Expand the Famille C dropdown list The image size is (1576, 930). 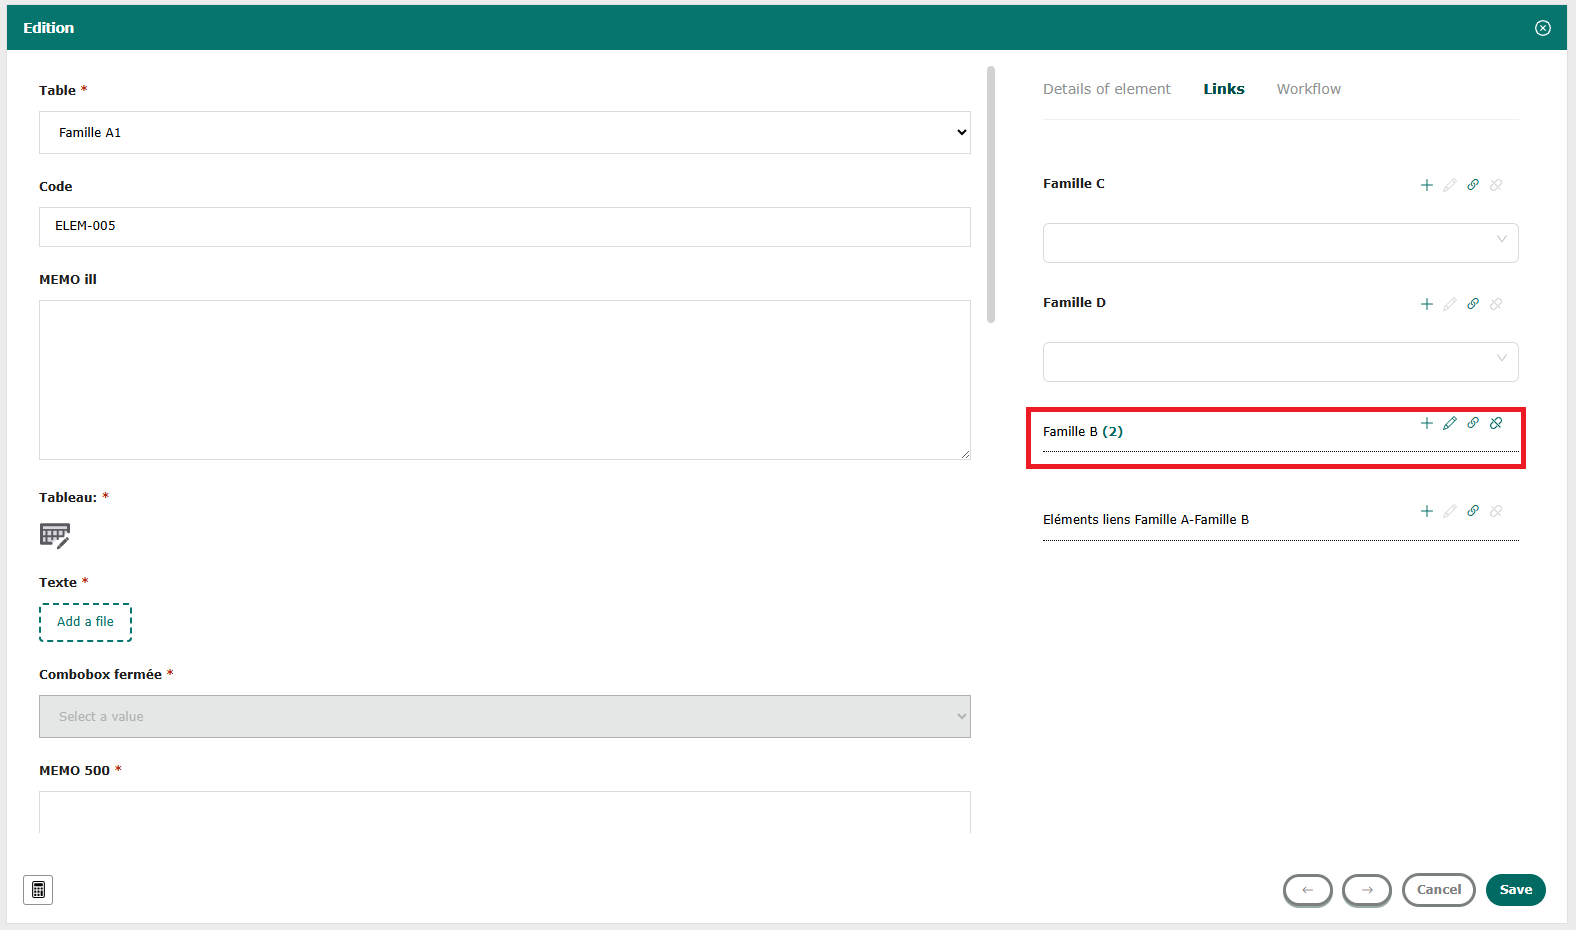tap(1280, 243)
